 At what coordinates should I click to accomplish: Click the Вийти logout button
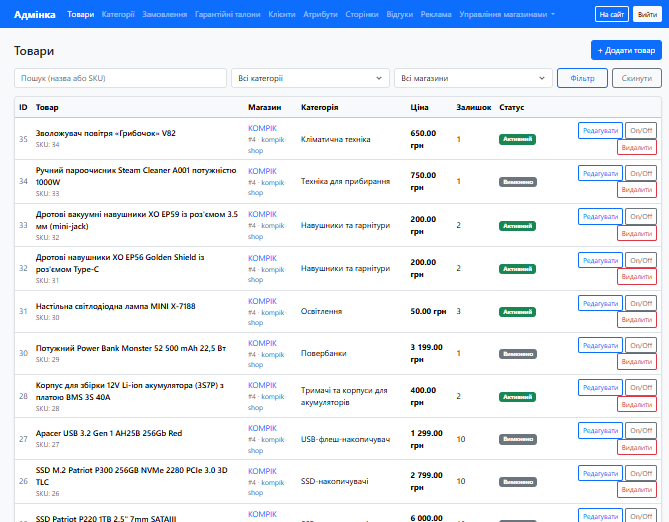pos(647,14)
